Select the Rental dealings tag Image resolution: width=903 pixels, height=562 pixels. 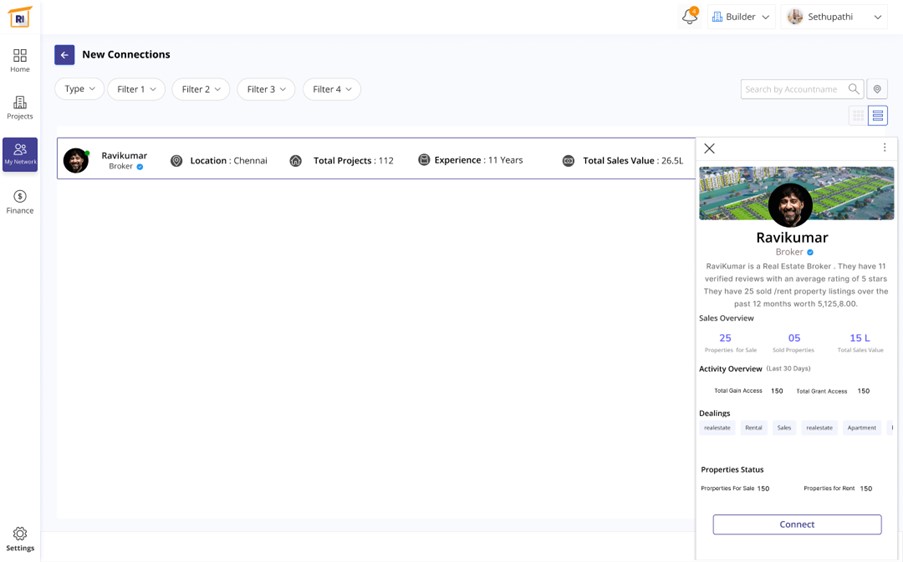tap(753, 428)
